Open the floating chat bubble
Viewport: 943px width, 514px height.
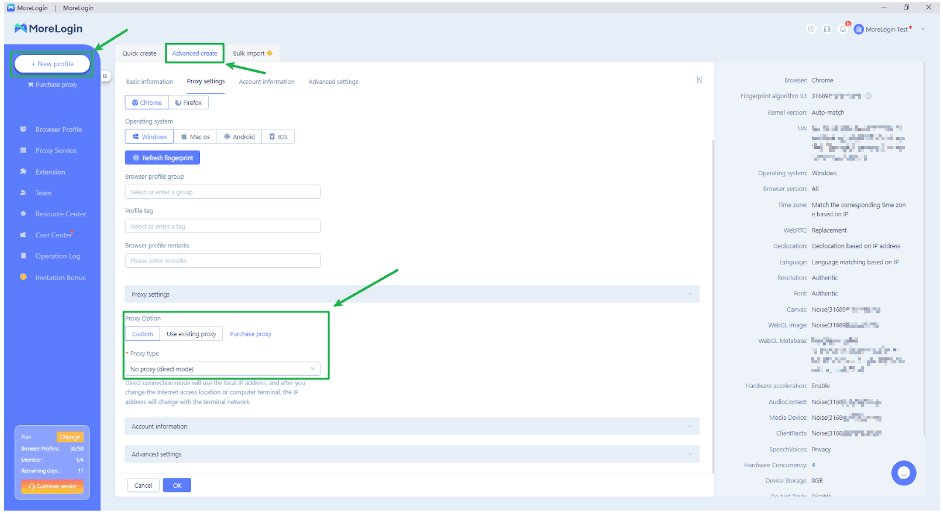pyautogui.click(x=903, y=473)
